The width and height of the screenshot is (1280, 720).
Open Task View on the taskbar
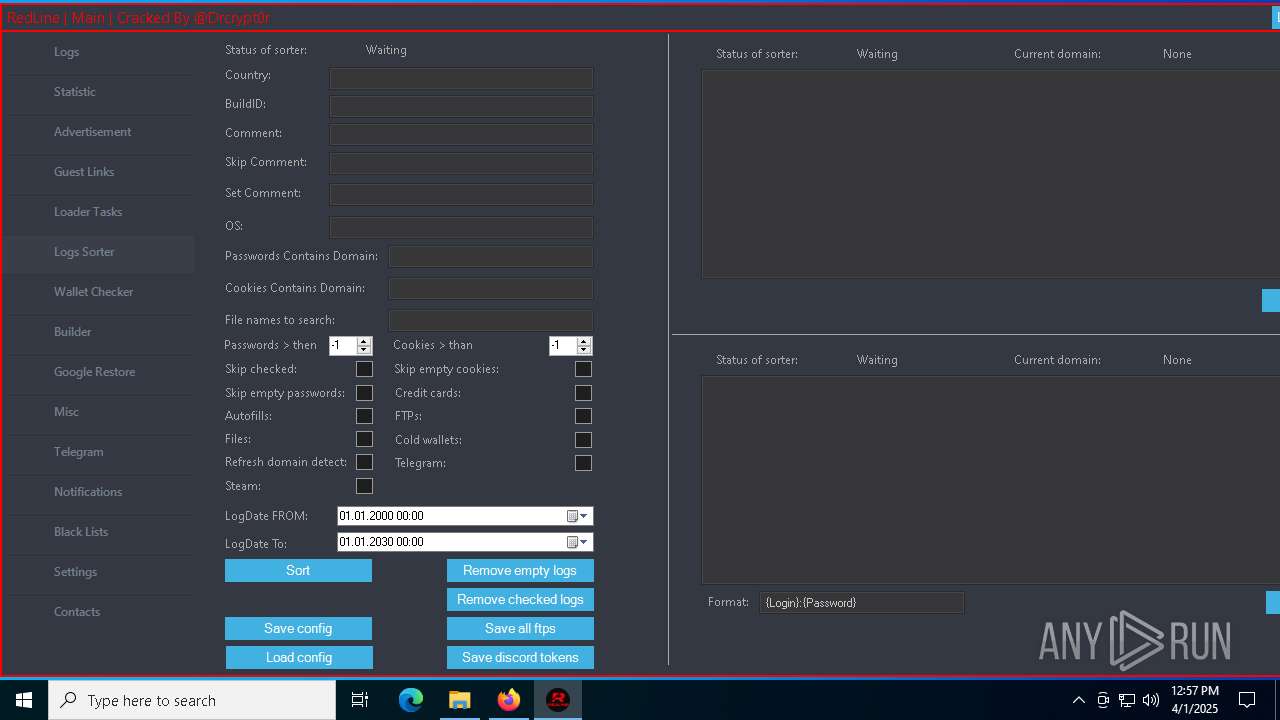360,700
